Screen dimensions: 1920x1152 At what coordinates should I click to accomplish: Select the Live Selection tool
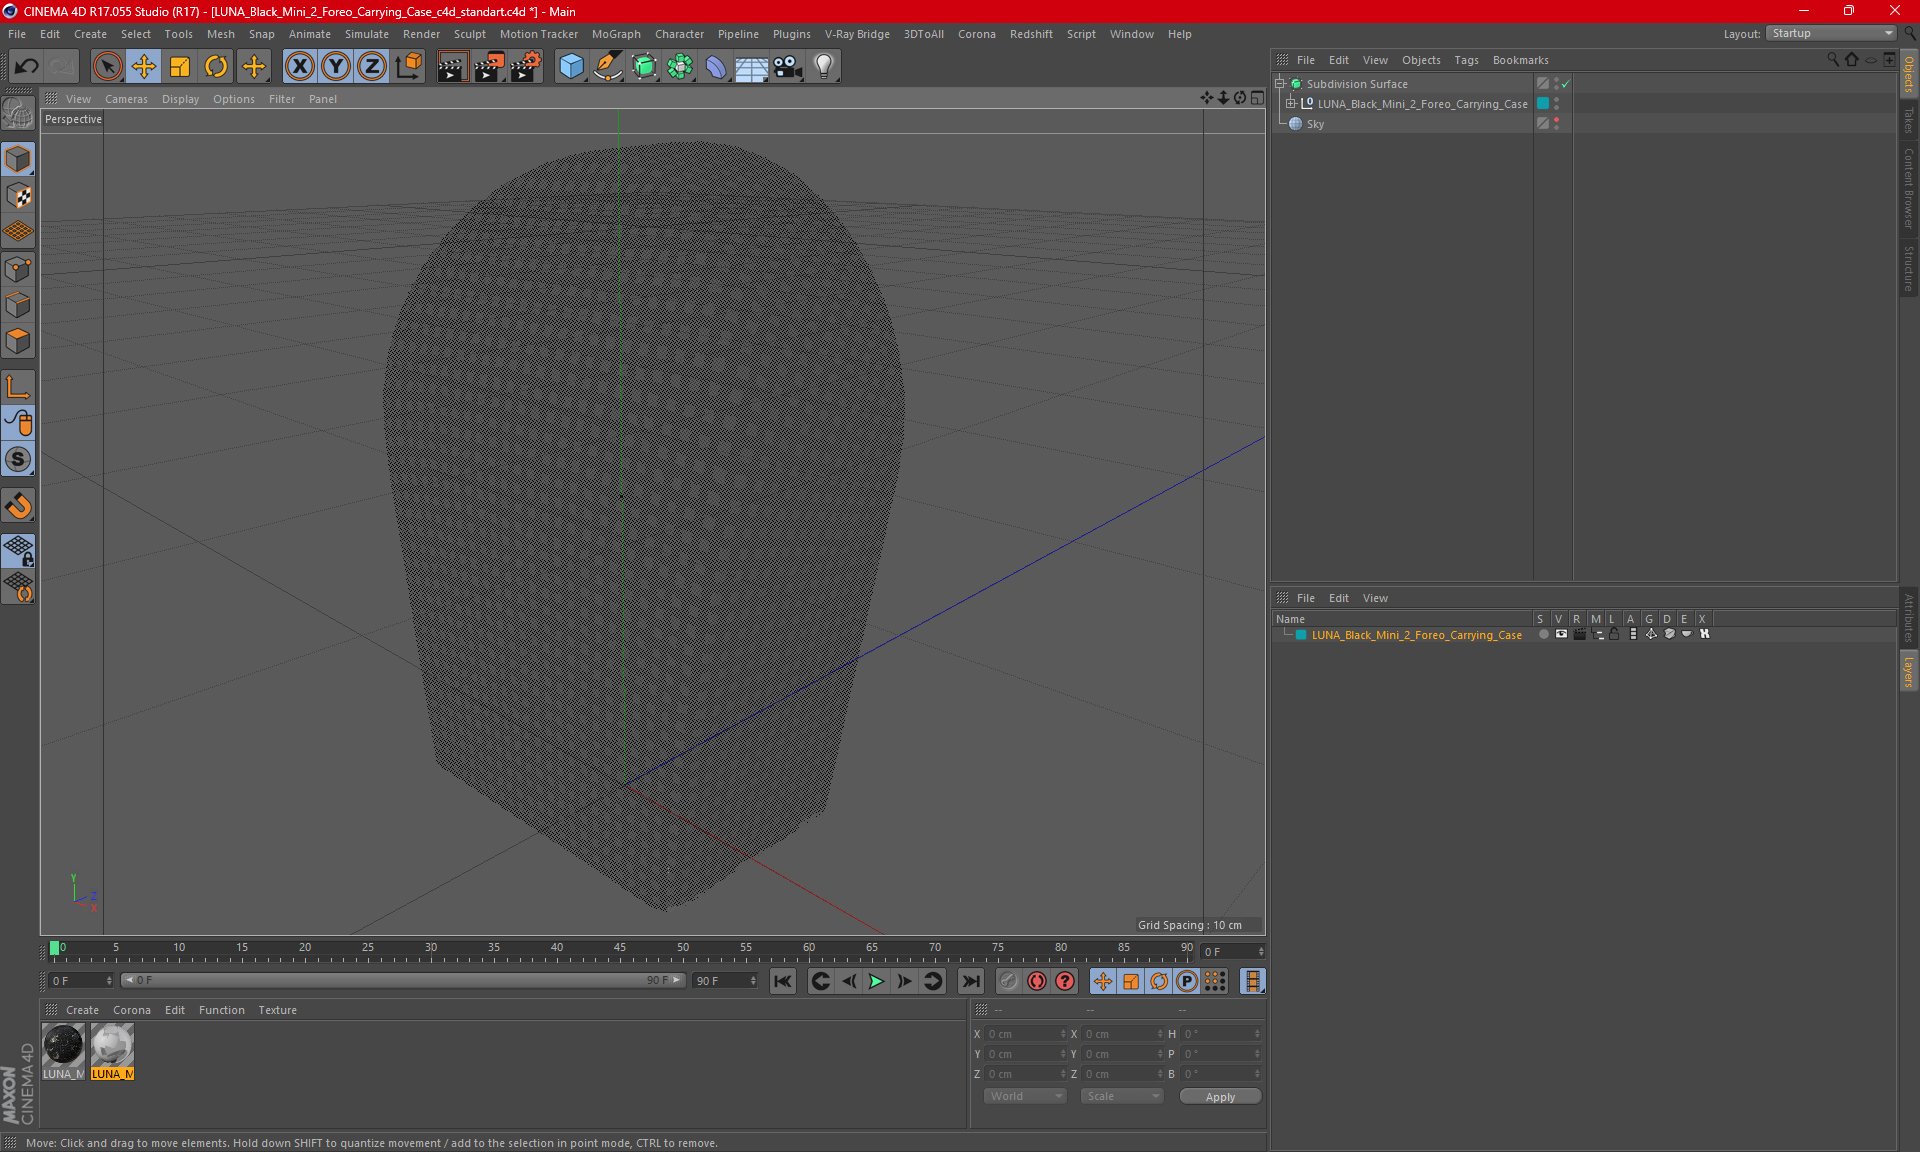pos(107,66)
